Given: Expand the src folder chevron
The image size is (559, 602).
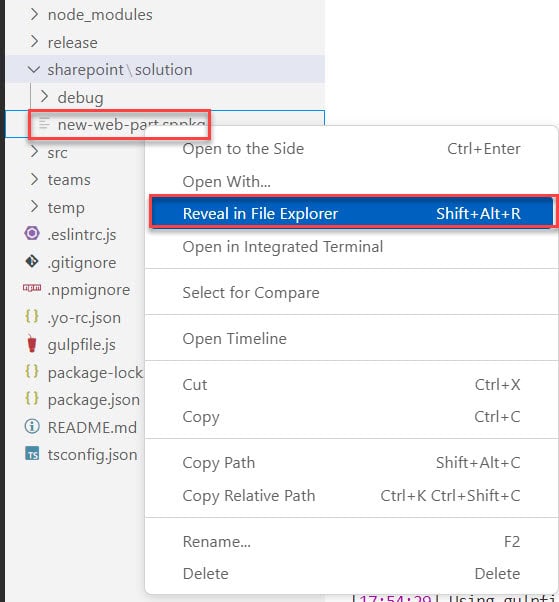Looking at the screenshot, I should 34,152.
